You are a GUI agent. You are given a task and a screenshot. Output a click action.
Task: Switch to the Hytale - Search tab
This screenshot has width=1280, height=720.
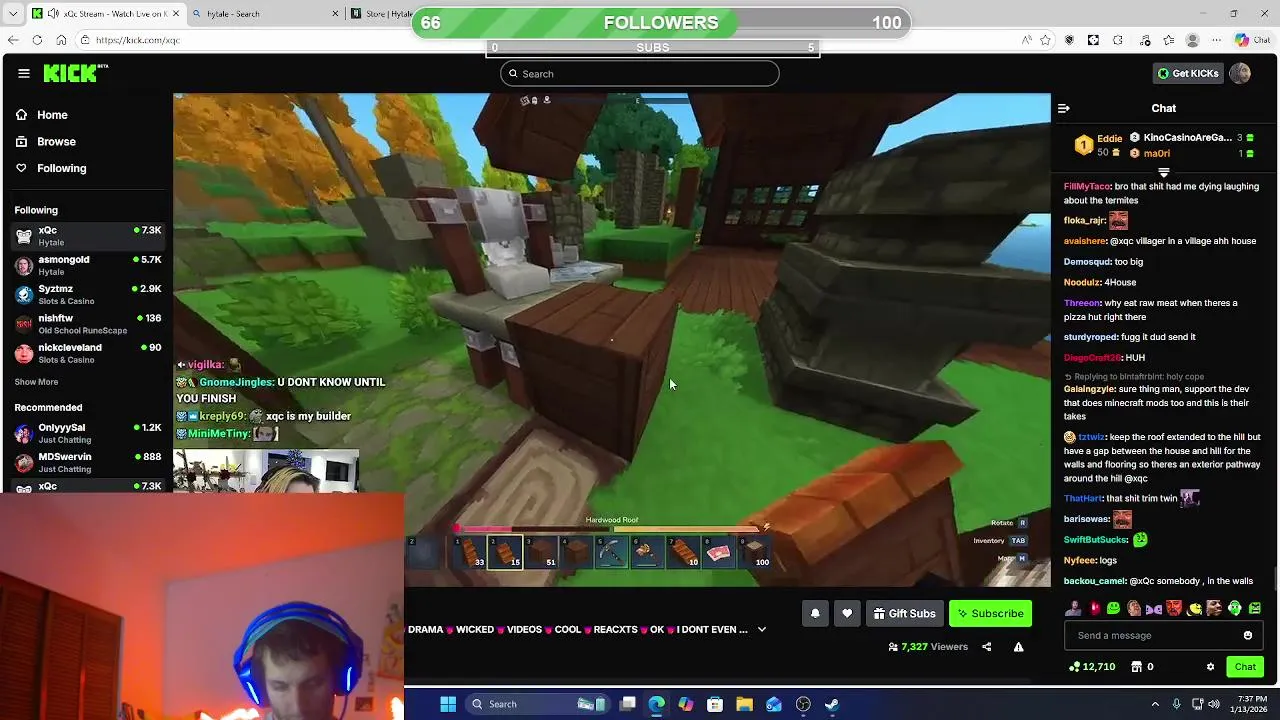(x=264, y=13)
